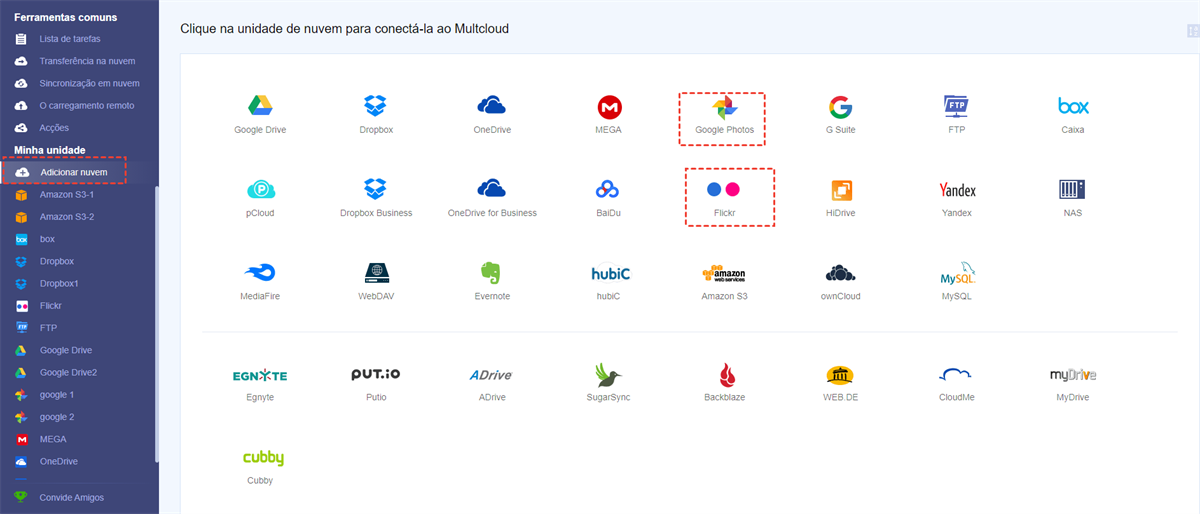Image resolution: width=1200 pixels, height=514 pixels.
Task: Choose the Egnyte cloud icon
Action: pos(260,375)
